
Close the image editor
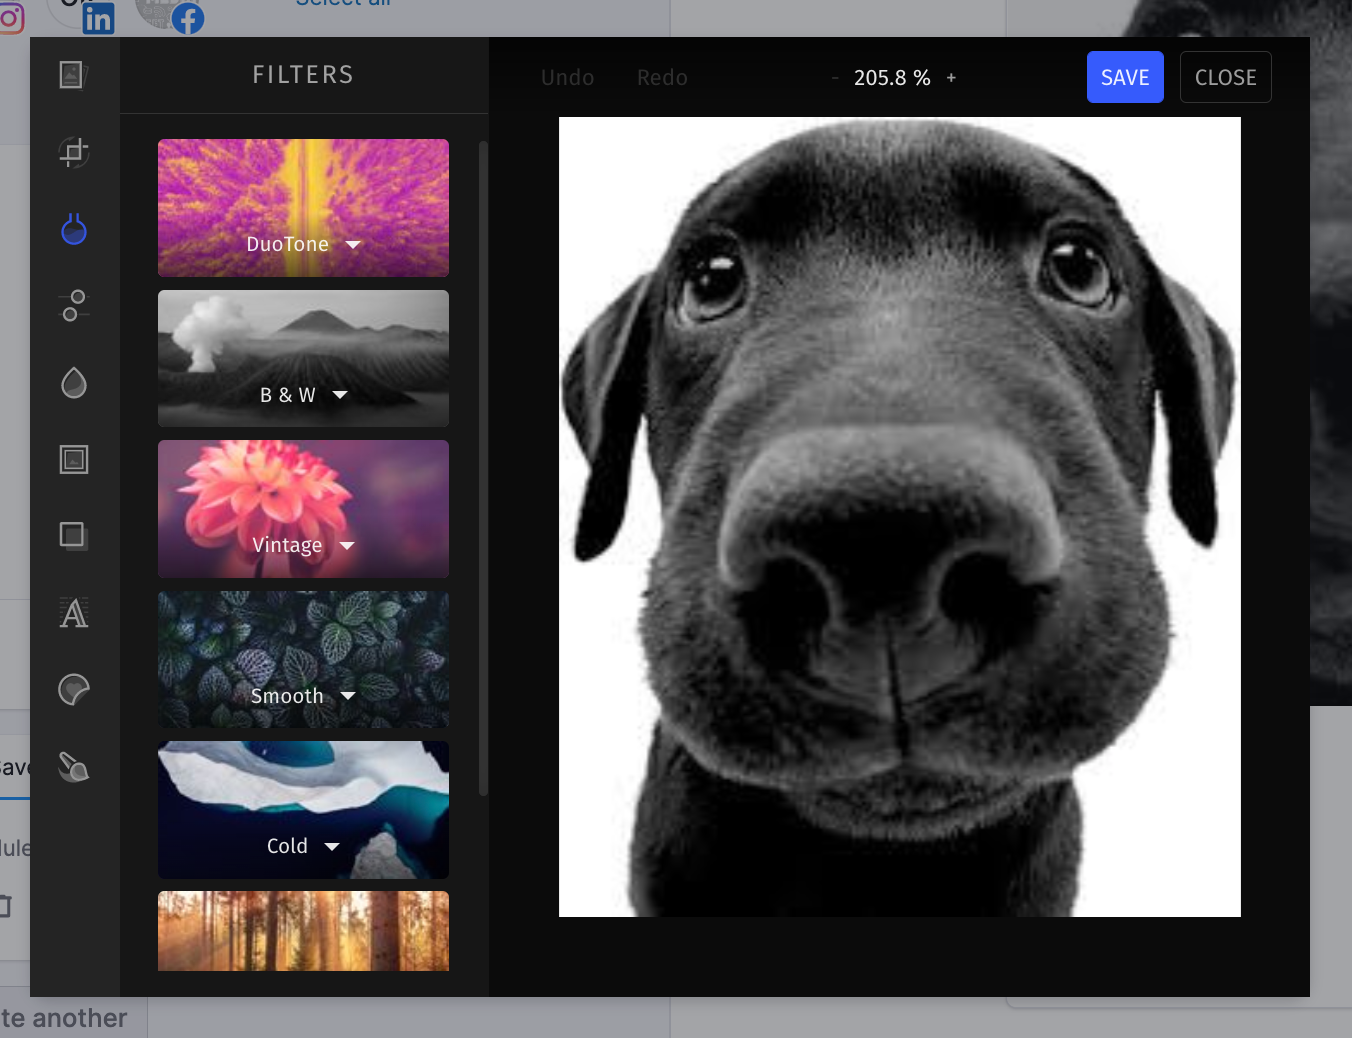(x=1225, y=77)
